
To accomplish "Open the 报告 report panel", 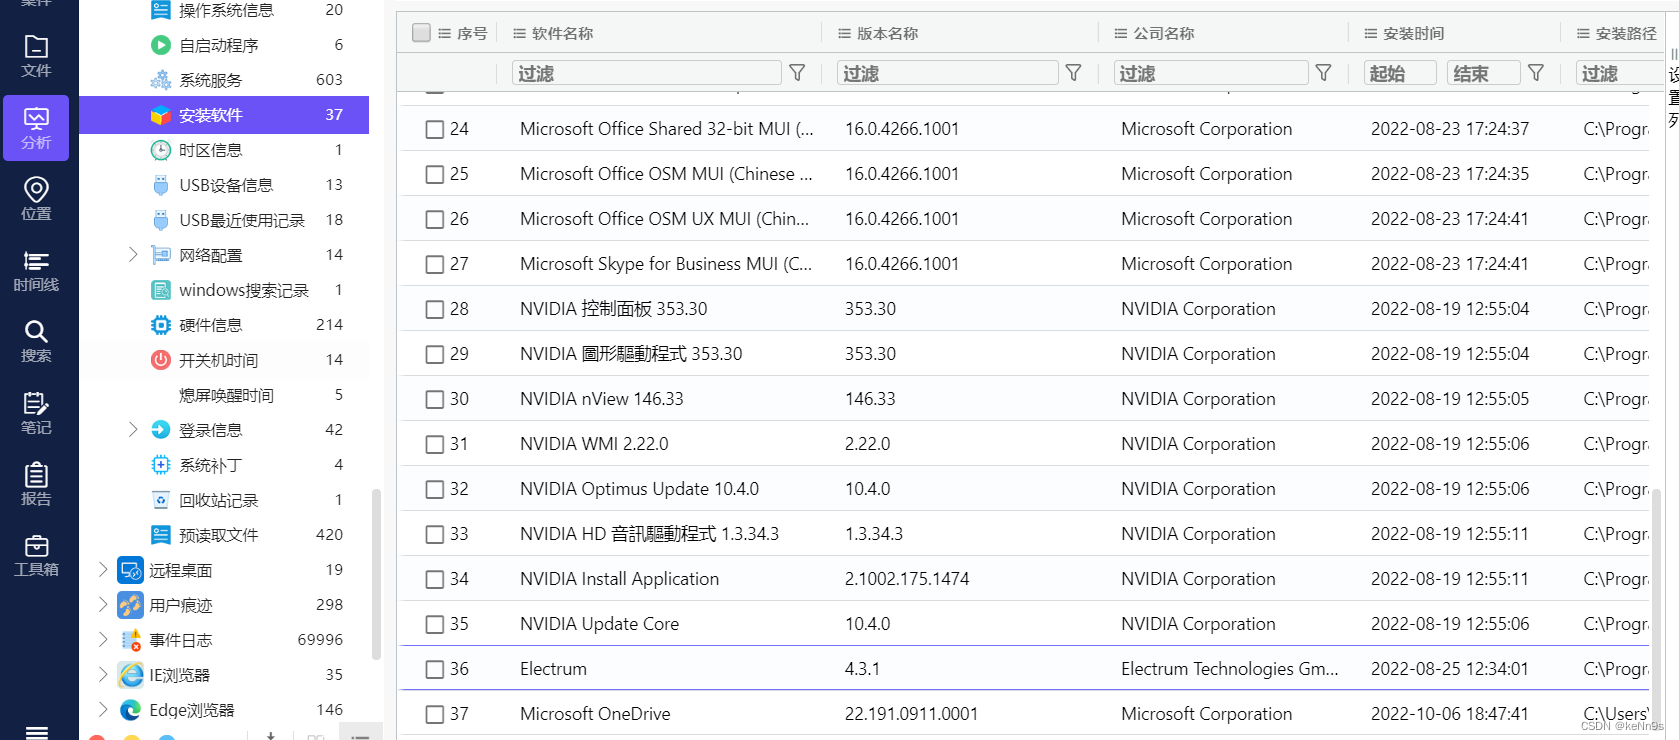I will 36,485.
